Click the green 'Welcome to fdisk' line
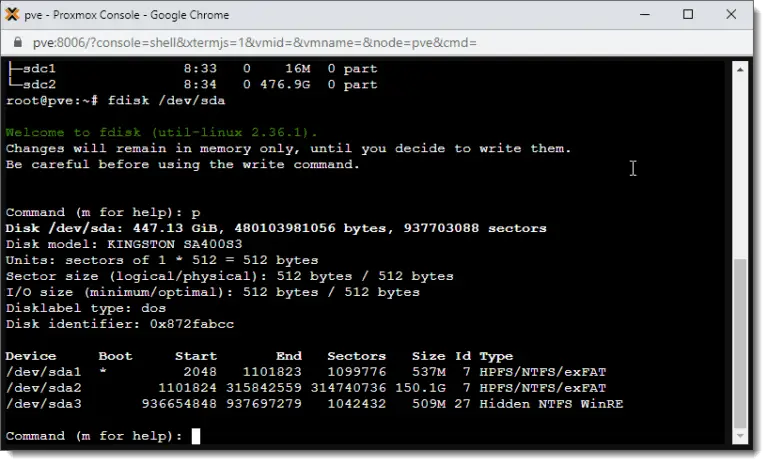The width and height of the screenshot is (768, 465). [x=161, y=132]
